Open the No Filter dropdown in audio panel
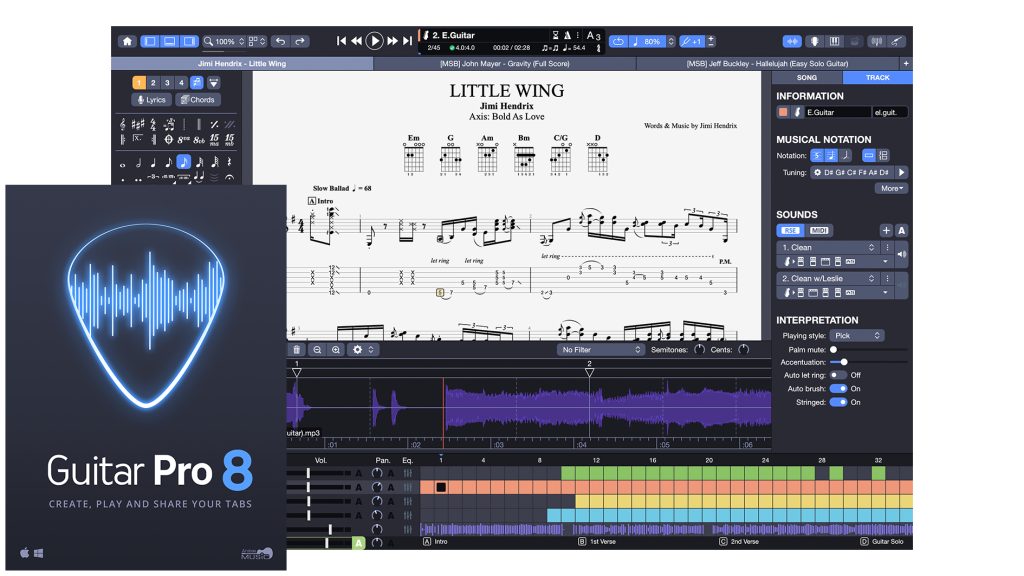Viewport: 1024px width, 576px height. pyautogui.click(x=600, y=350)
